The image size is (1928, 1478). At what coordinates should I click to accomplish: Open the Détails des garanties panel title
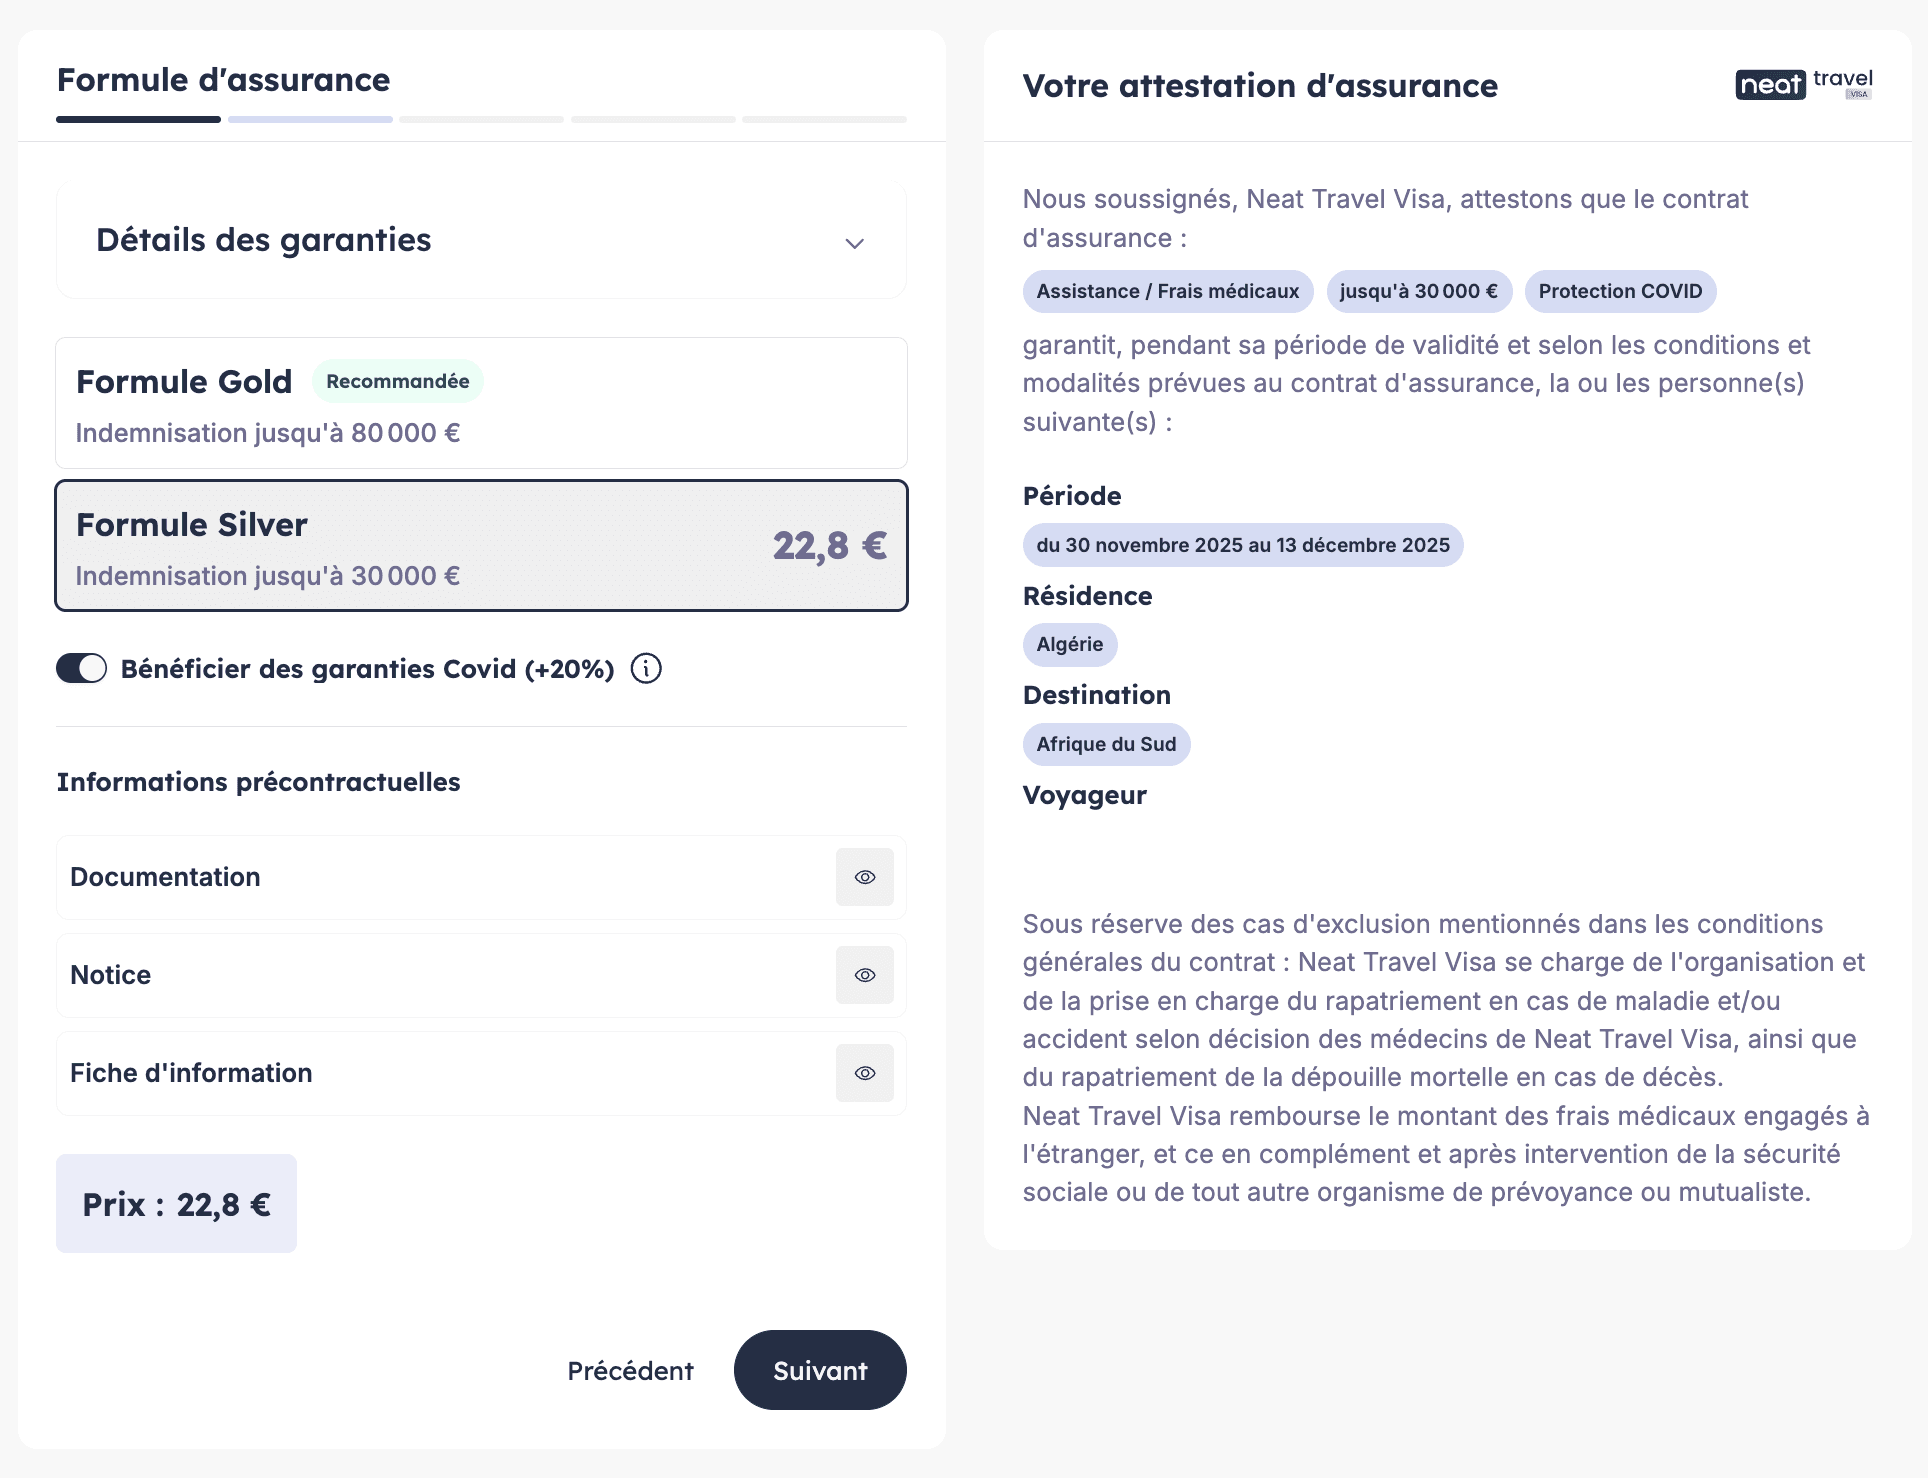pos(264,240)
